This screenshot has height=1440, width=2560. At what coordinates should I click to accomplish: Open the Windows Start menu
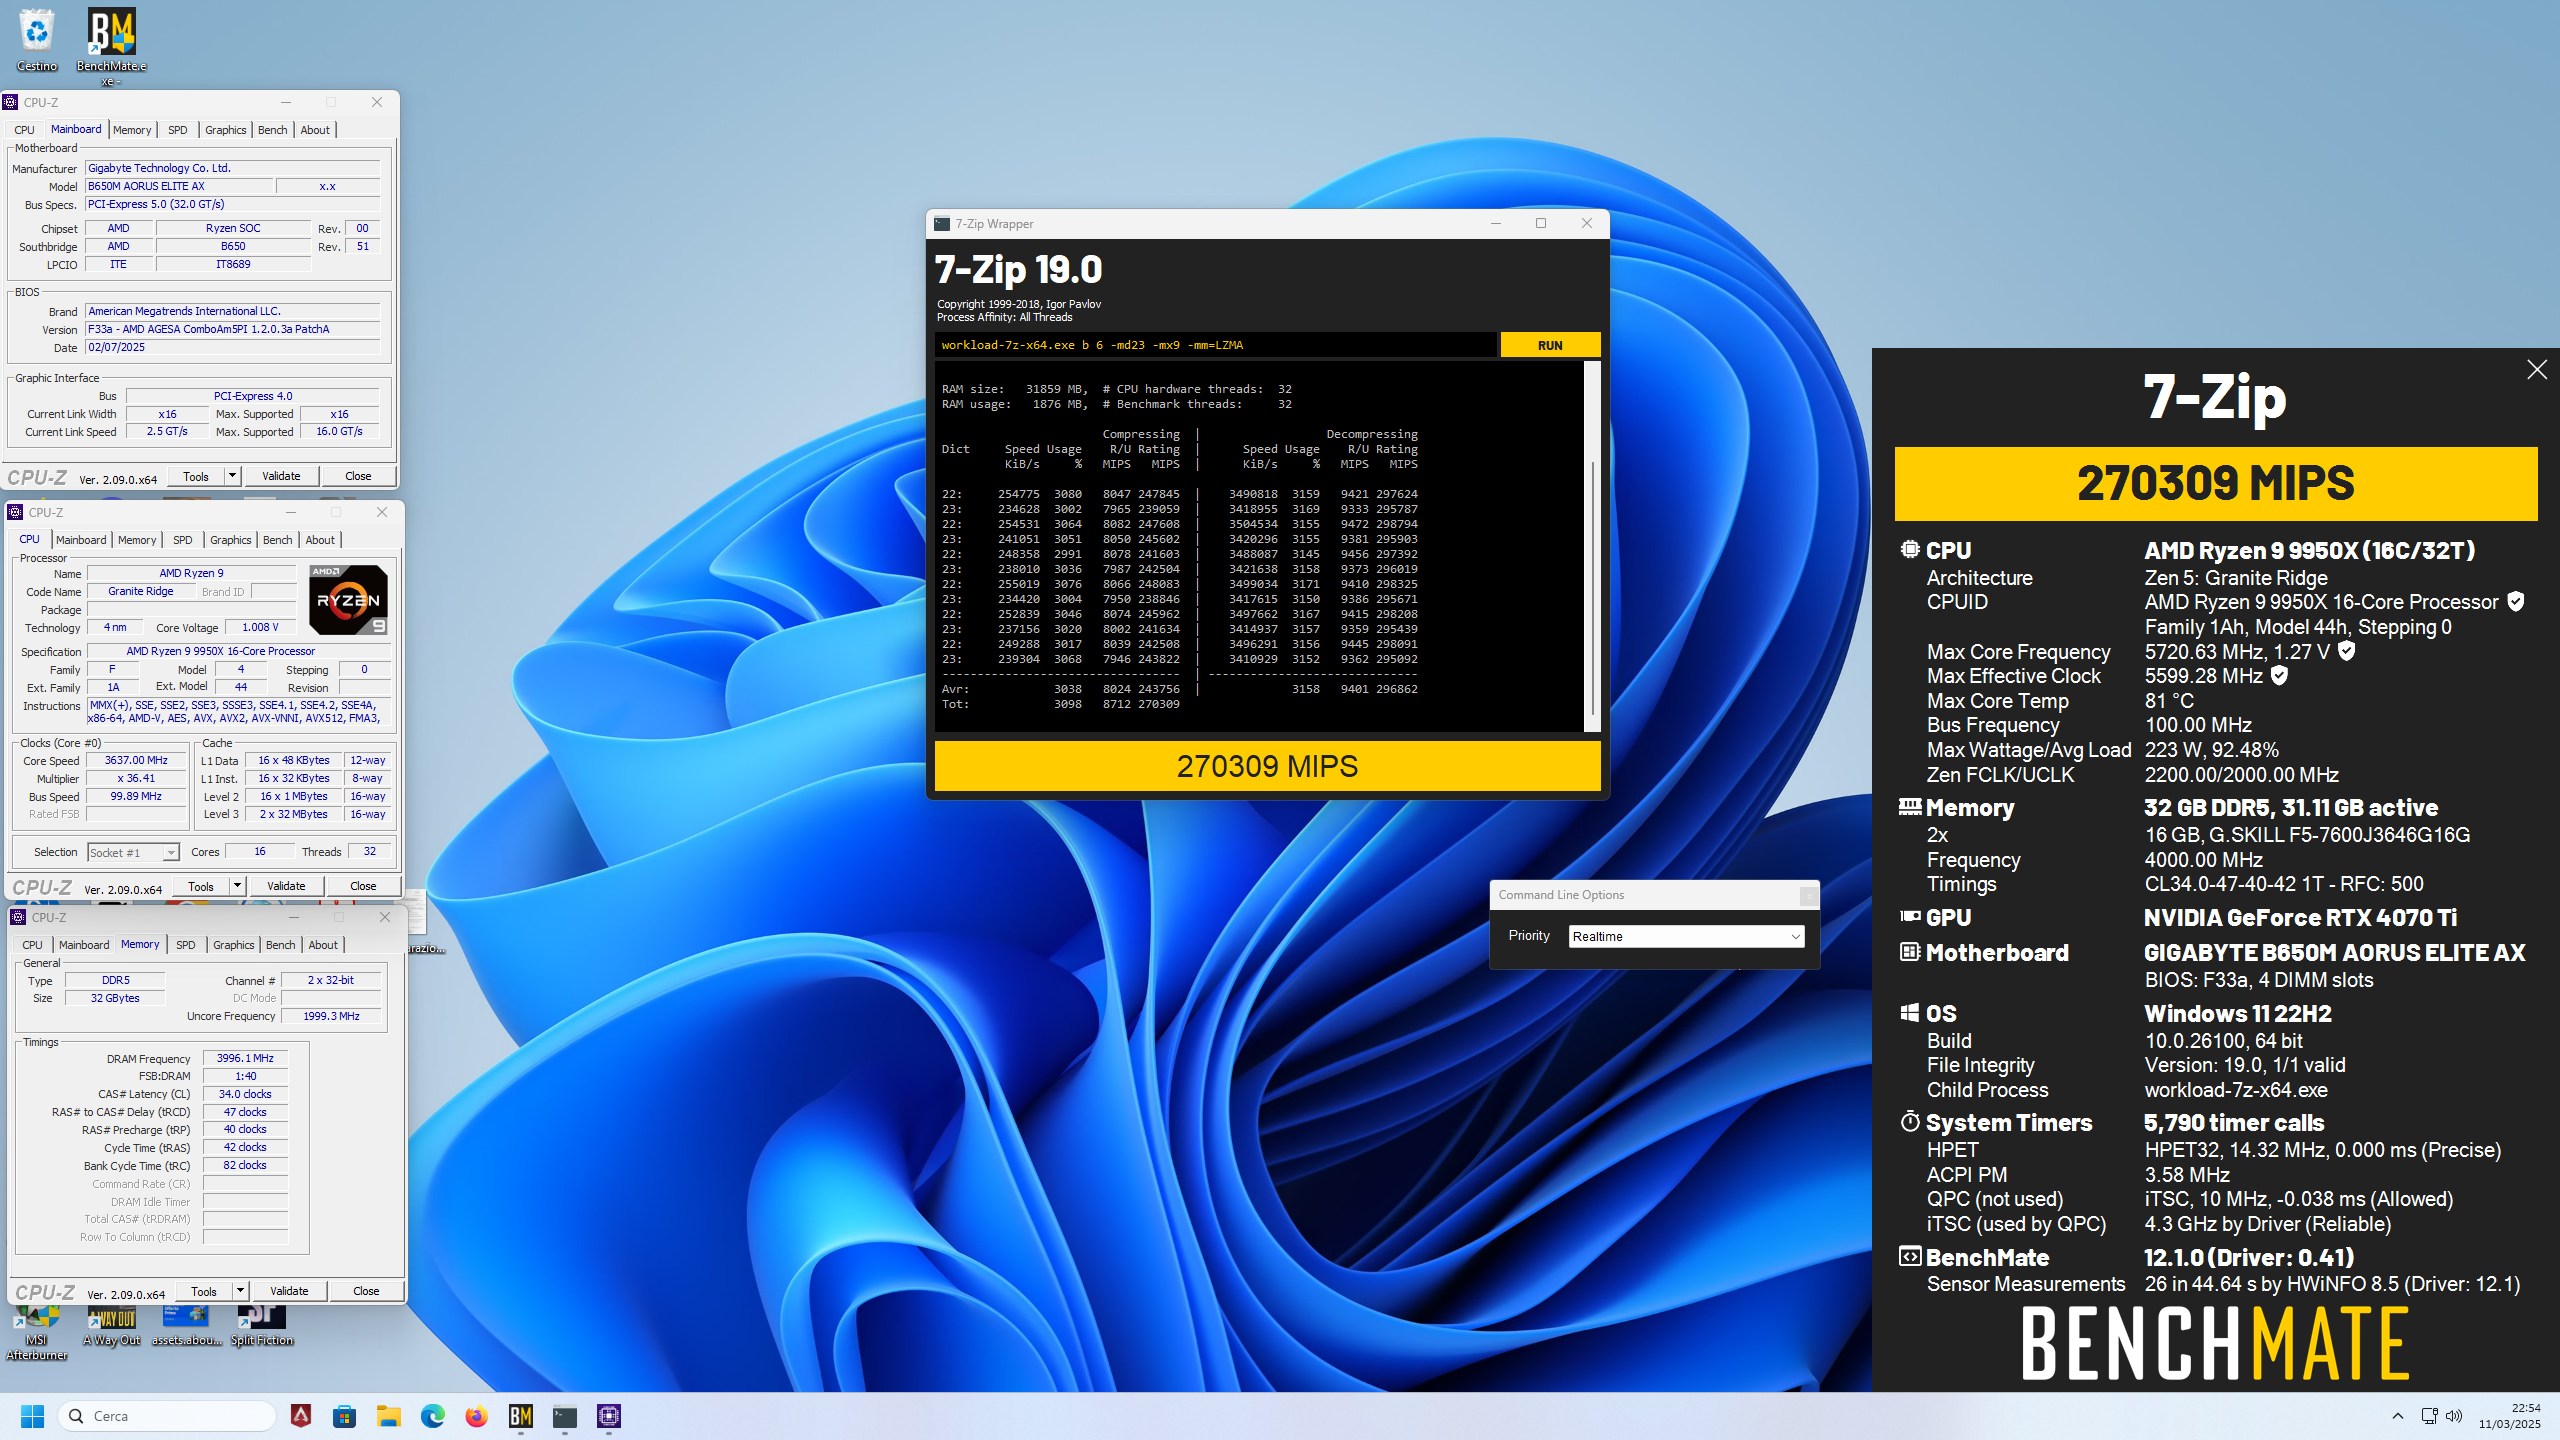click(32, 1416)
